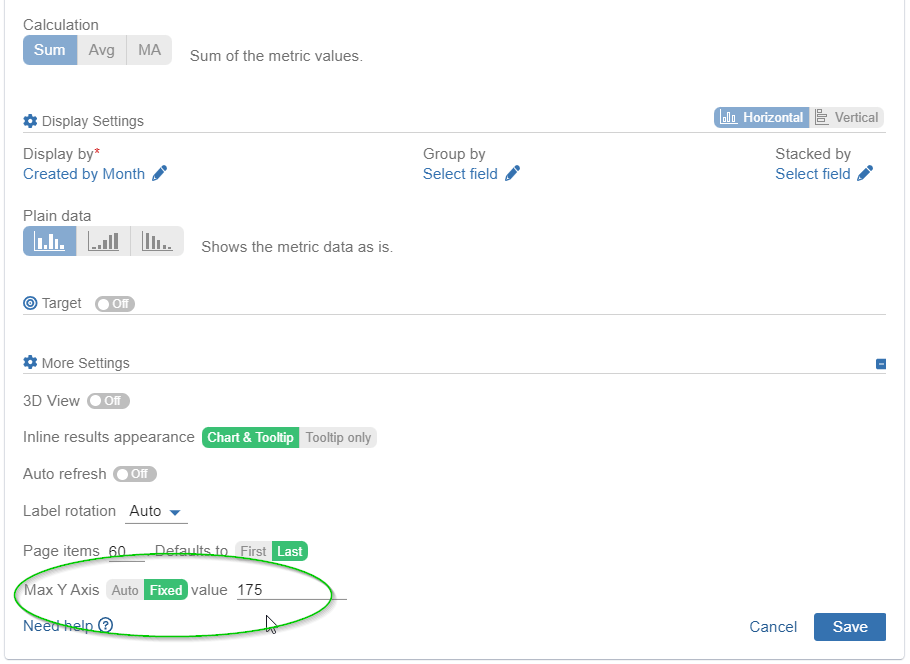Select the Avg calculation method
The width and height of the screenshot is (910, 664).
101,49
